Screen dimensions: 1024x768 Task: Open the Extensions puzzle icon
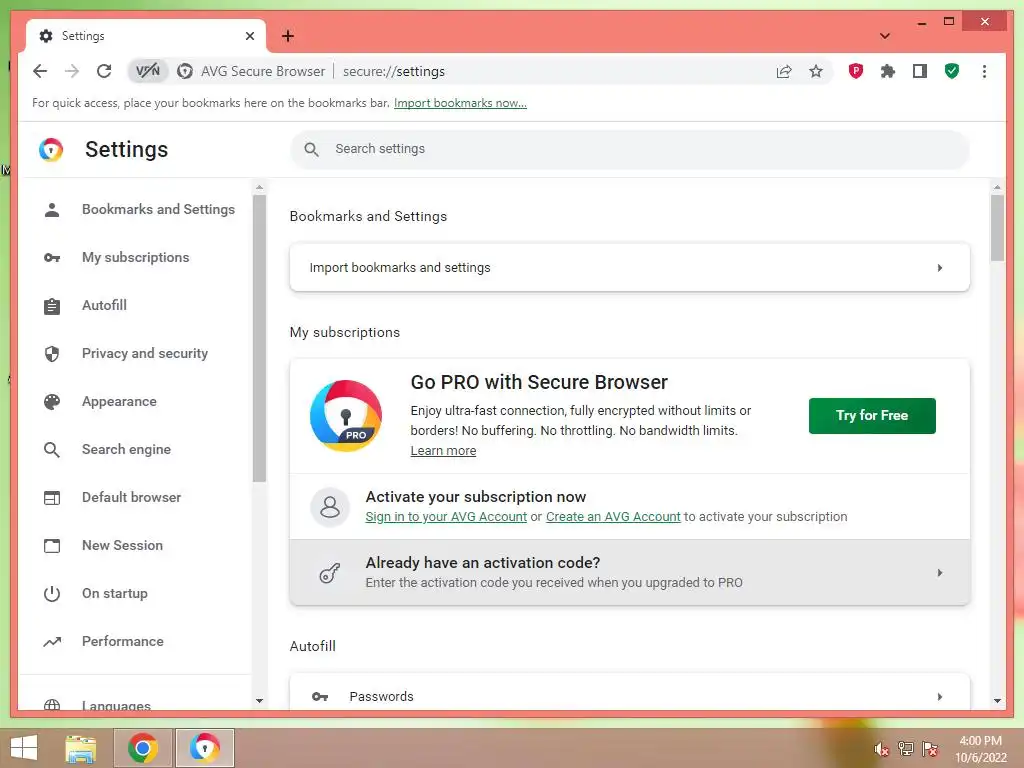[x=888, y=71]
